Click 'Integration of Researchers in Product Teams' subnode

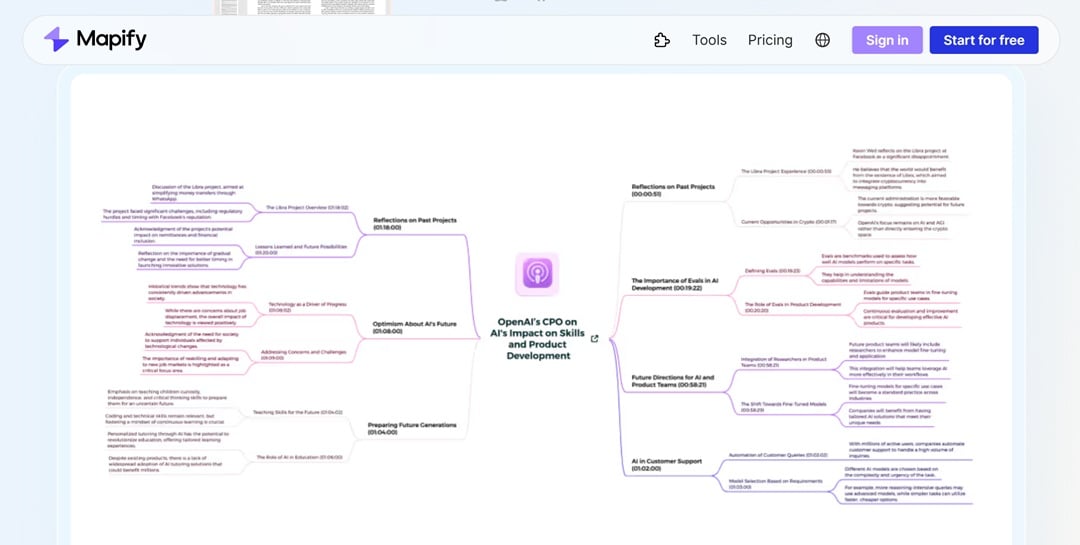pos(784,362)
